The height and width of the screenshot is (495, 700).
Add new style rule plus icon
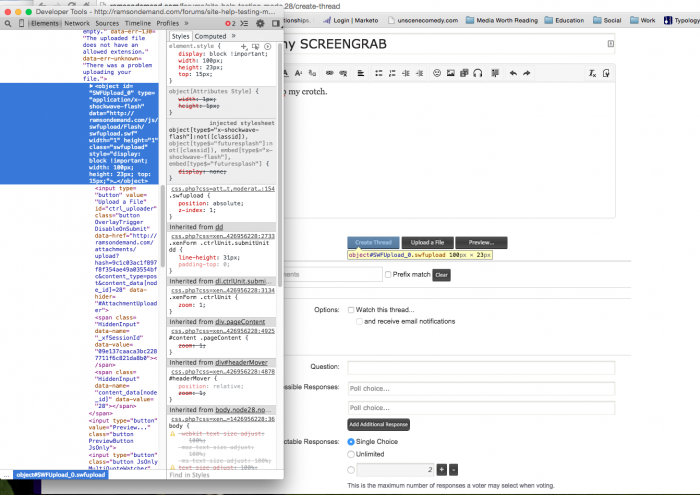tap(244, 46)
